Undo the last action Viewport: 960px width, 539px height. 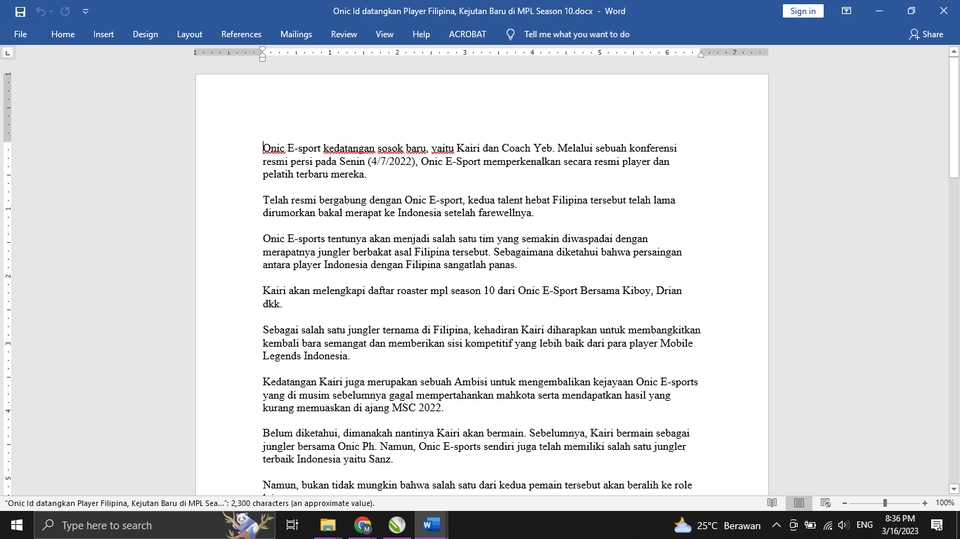tap(40, 11)
